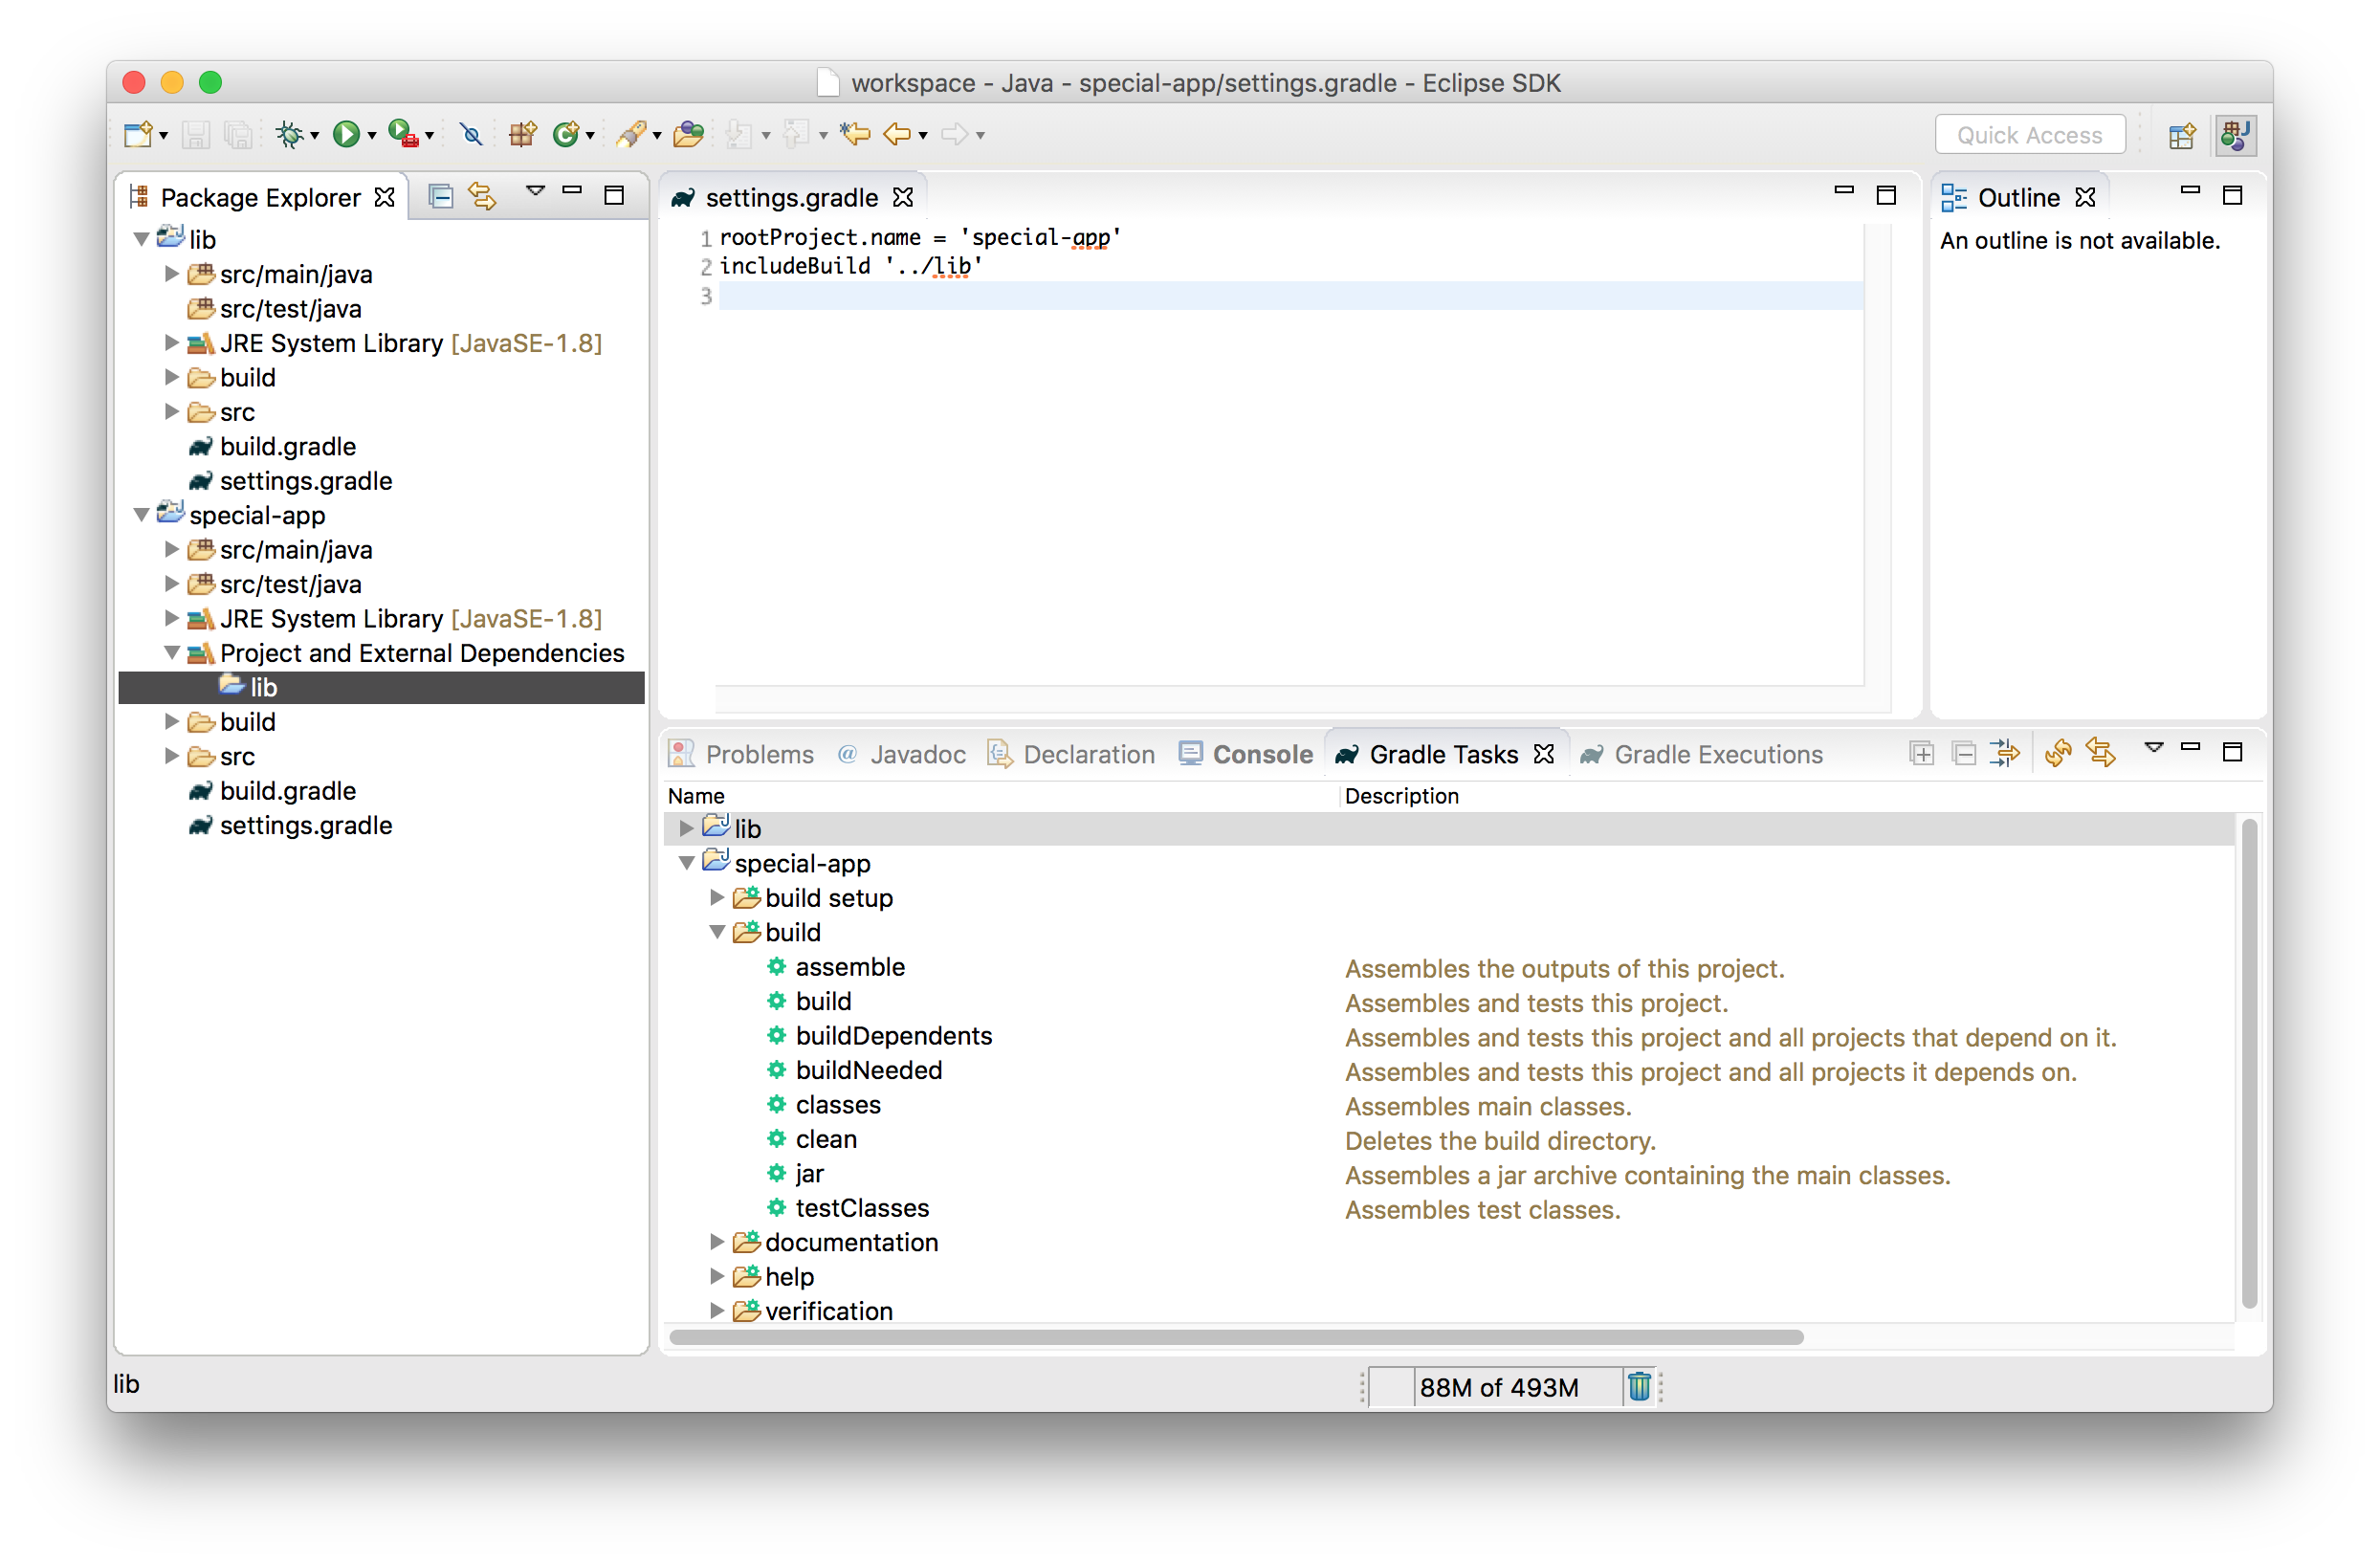Click Run External Tools toolbox icon

(404, 135)
